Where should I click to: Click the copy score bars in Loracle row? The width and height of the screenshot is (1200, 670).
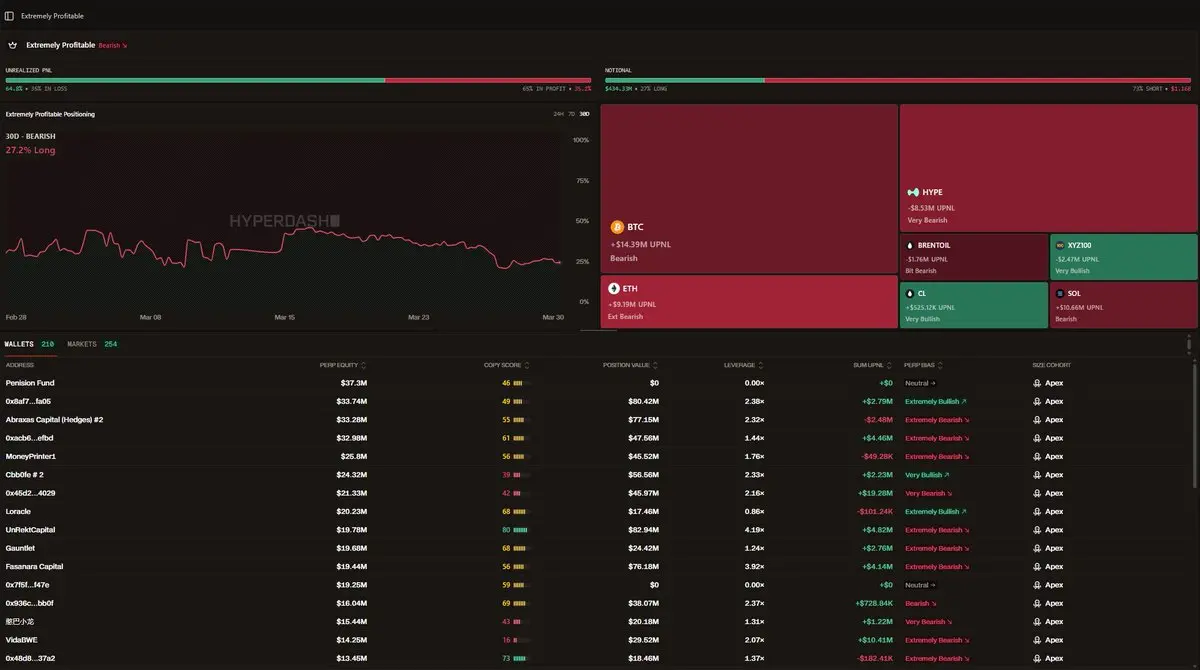click(x=520, y=511)
